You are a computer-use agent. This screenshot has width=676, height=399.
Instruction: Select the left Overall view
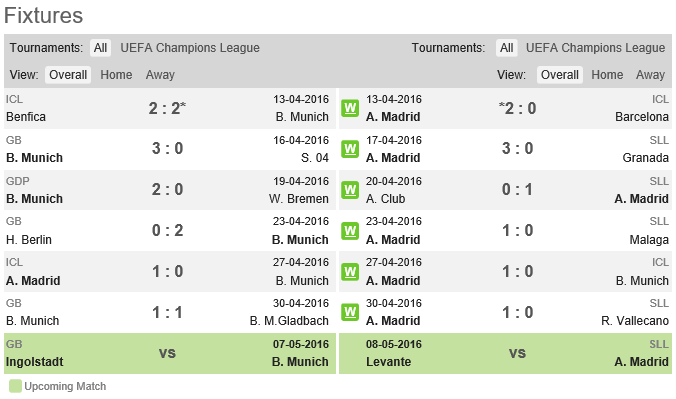pyautogui.click(x=68, y=75)
